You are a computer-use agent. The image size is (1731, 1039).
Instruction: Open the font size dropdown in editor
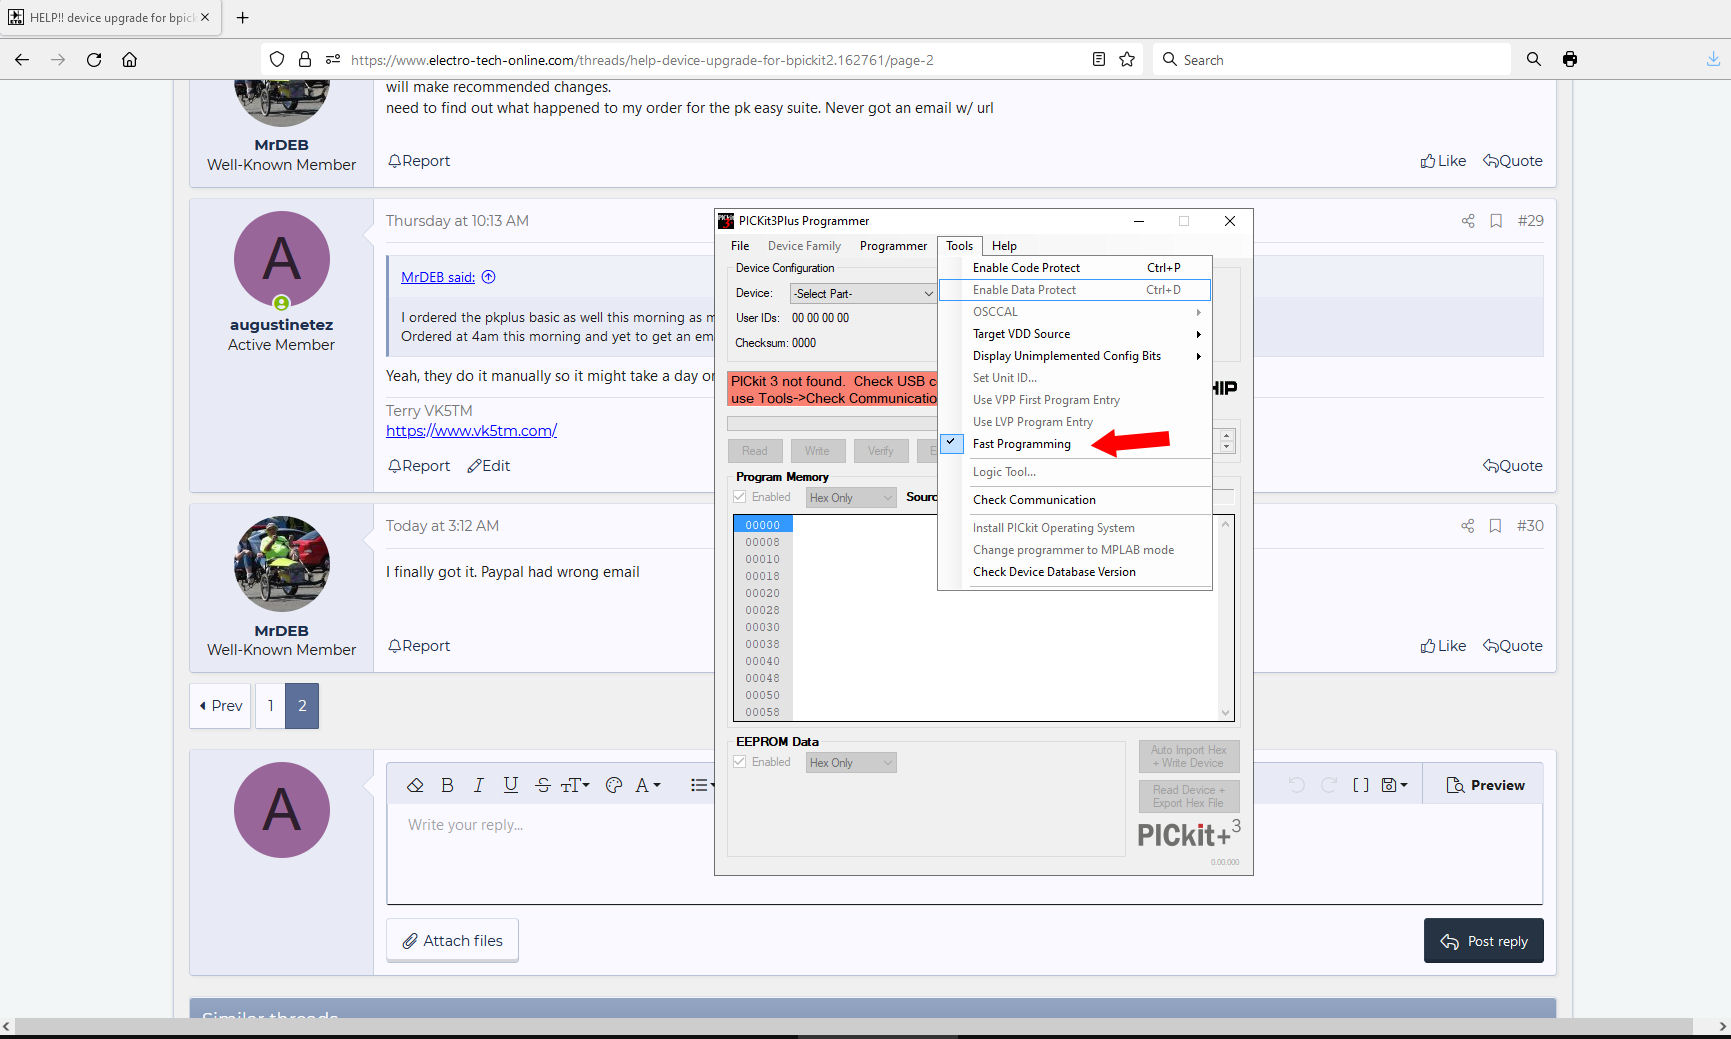[575, 785]
